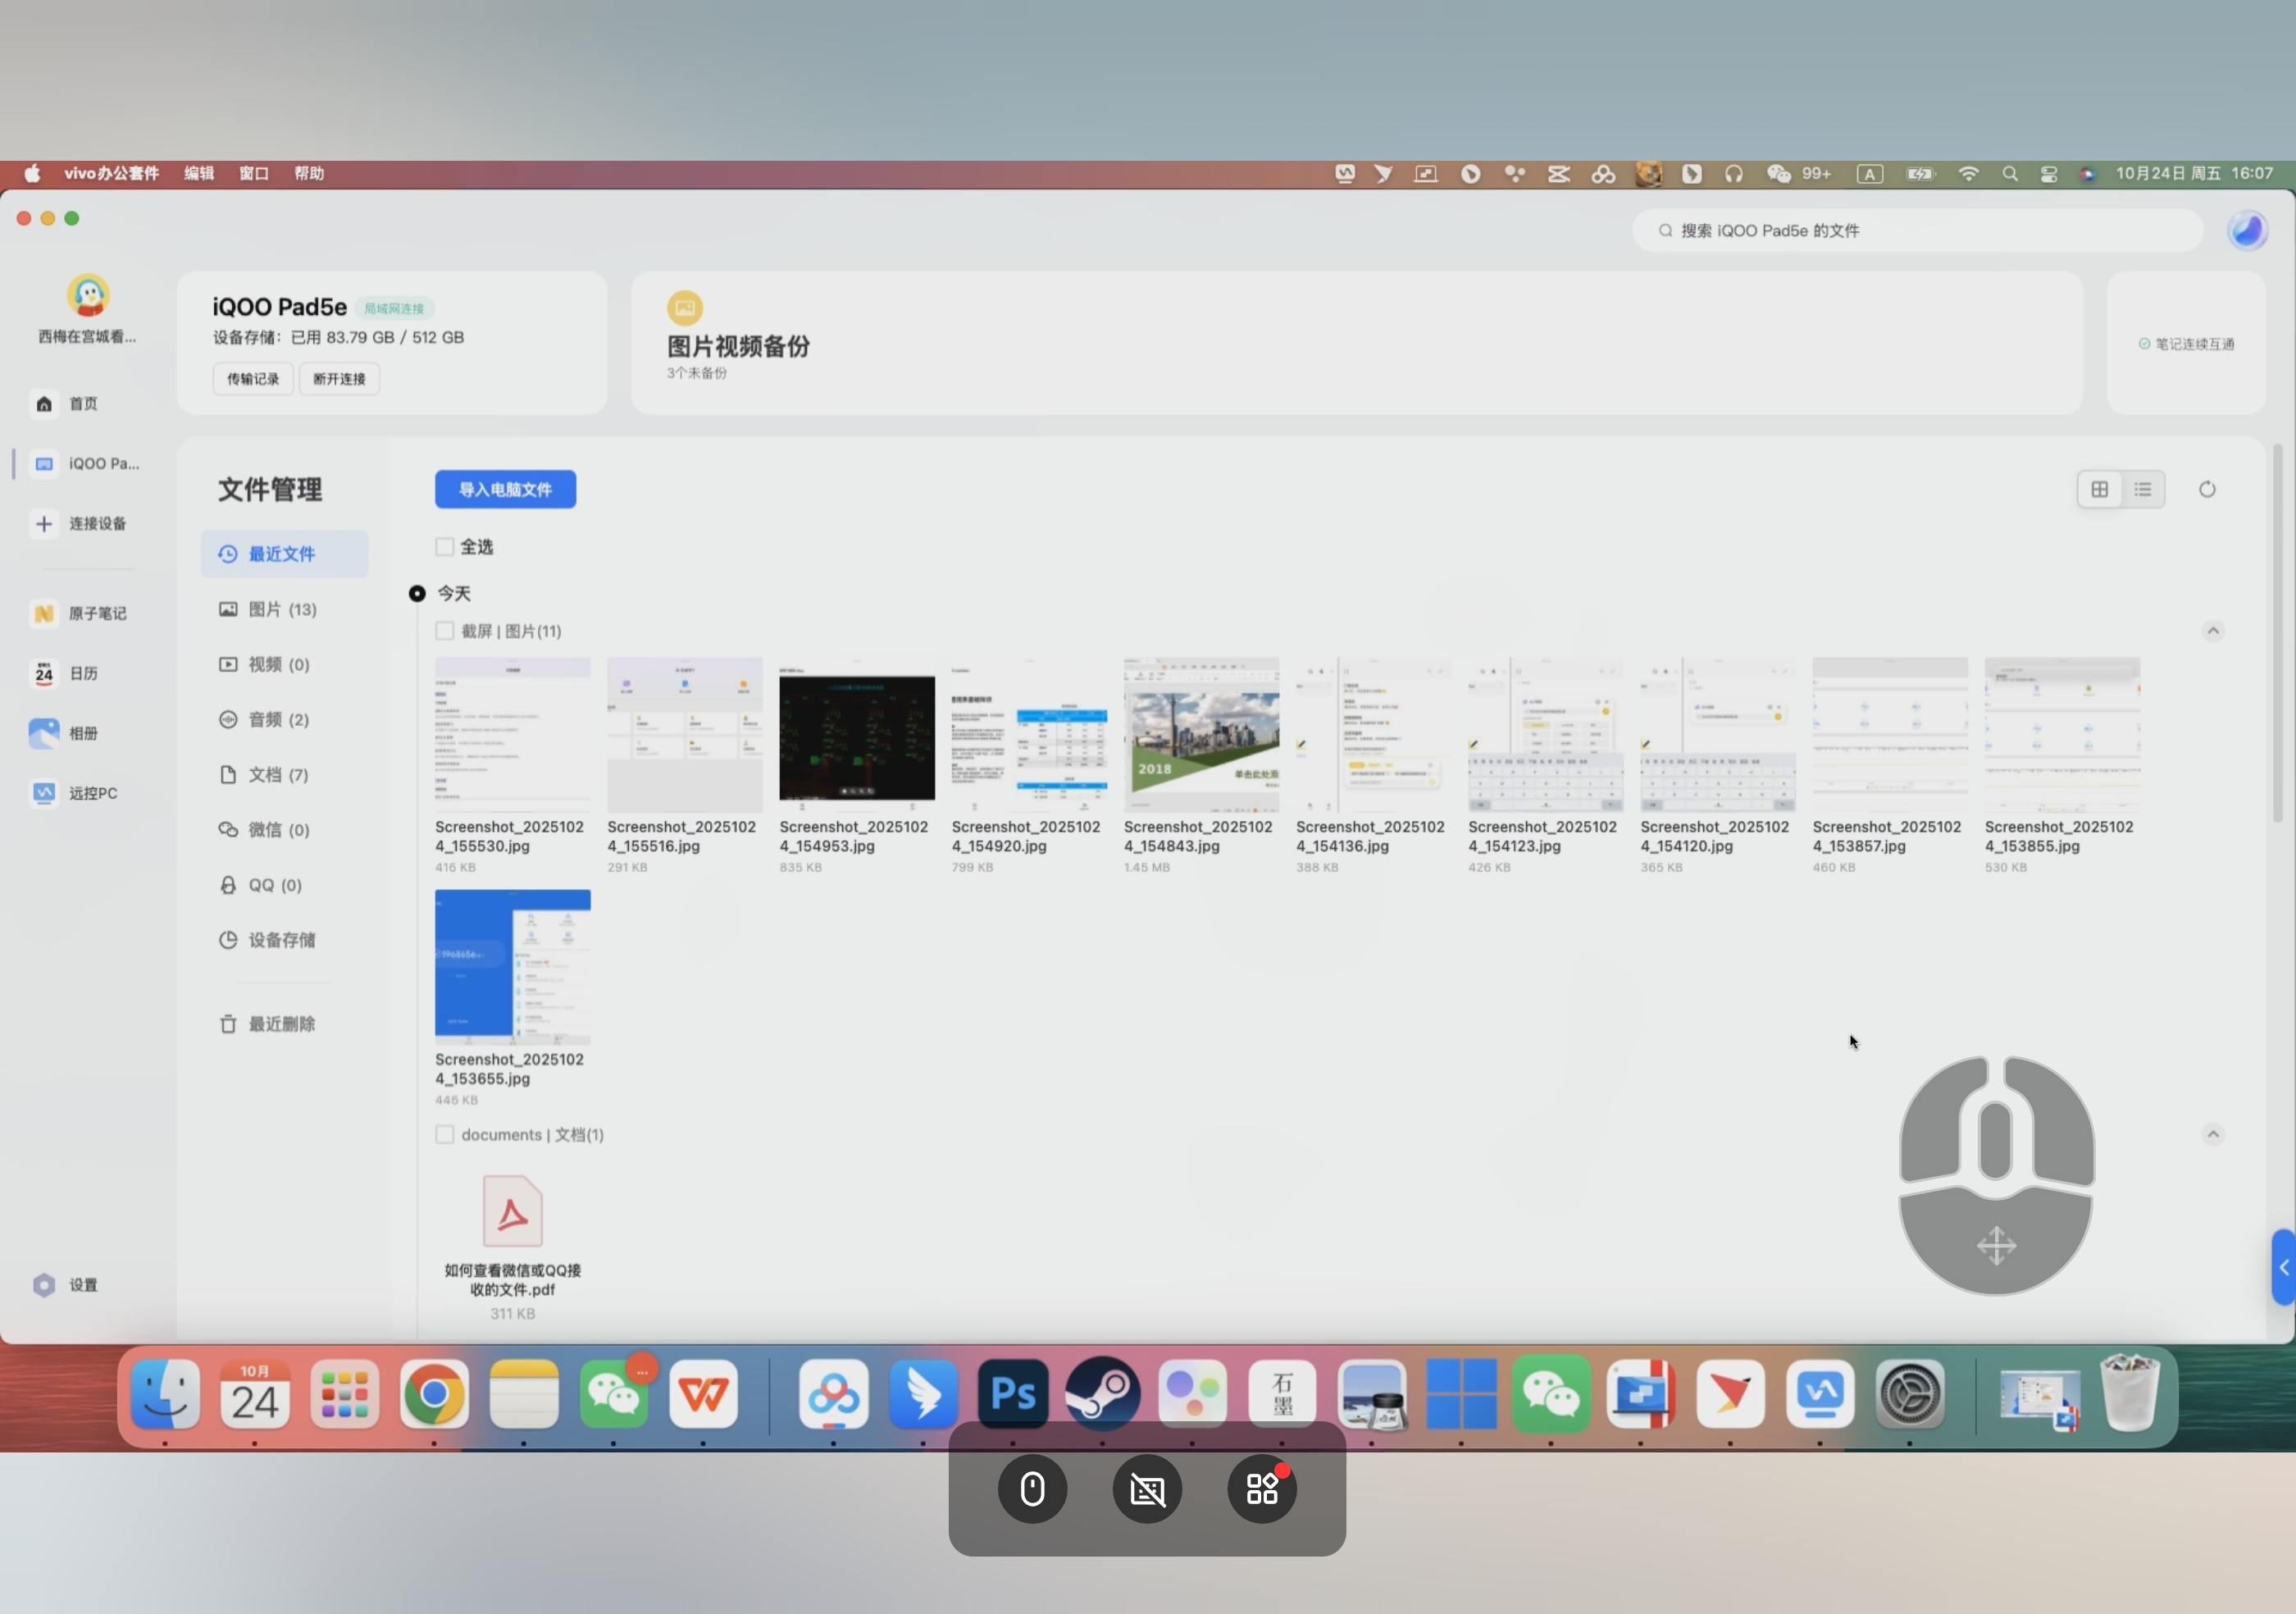Check the 全选 checkbox
Viewport: 2296px width, 1614px height.
pos(445,547)
